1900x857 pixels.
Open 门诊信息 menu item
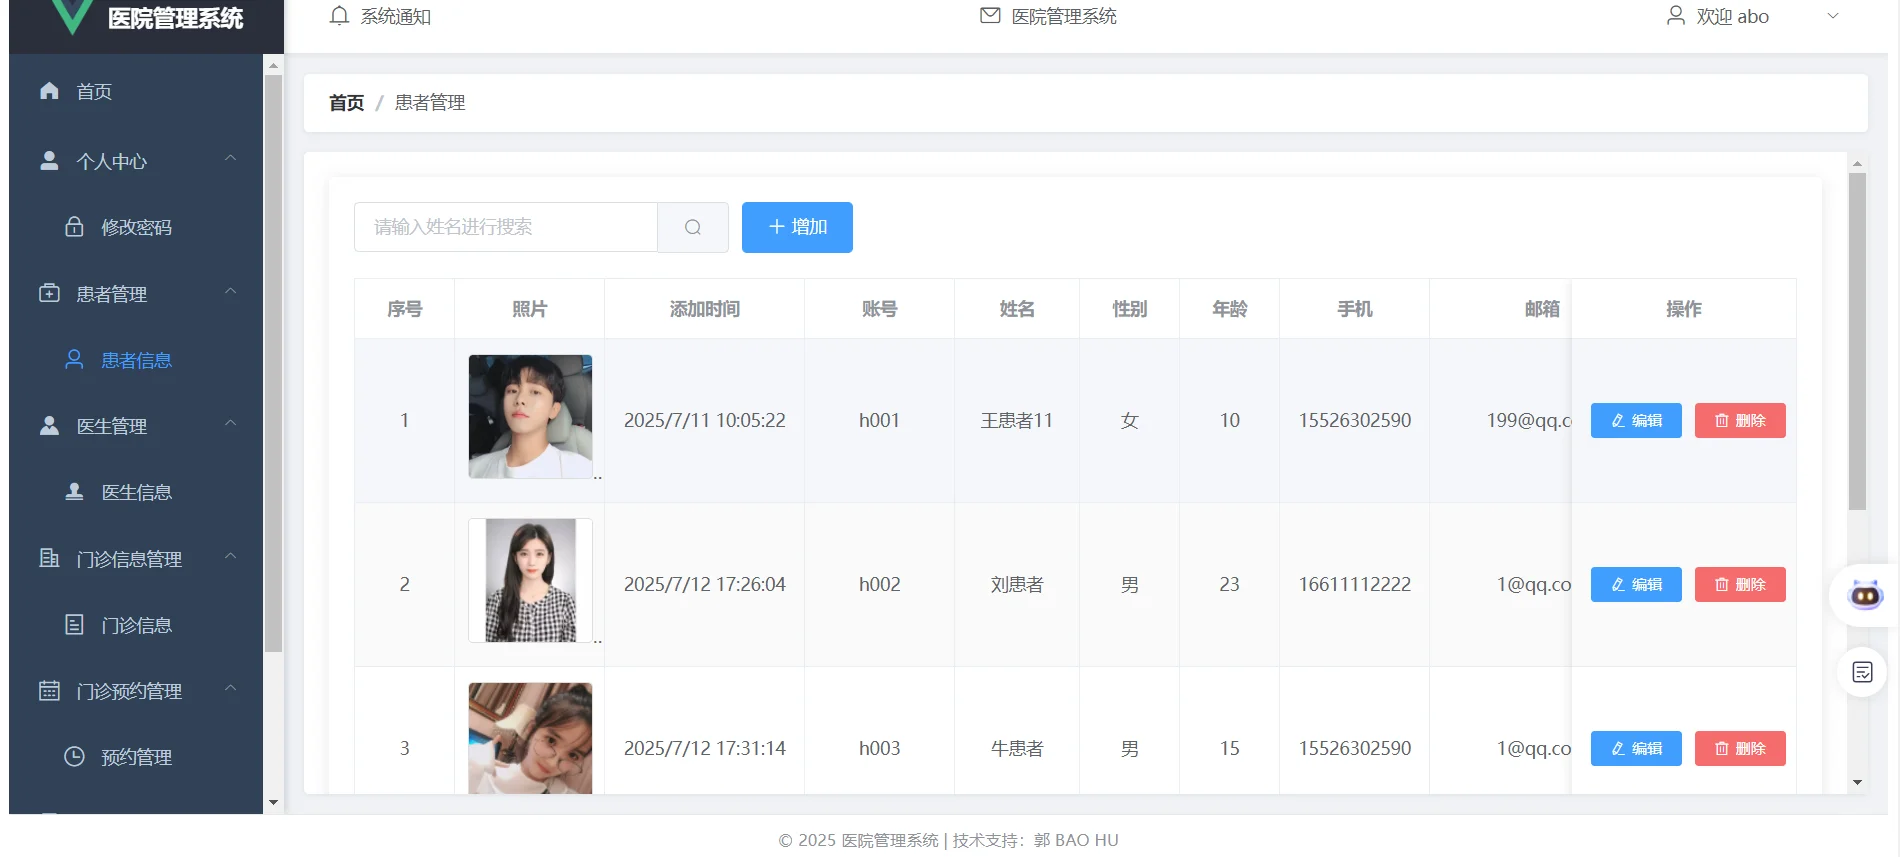tap(136, 625)
